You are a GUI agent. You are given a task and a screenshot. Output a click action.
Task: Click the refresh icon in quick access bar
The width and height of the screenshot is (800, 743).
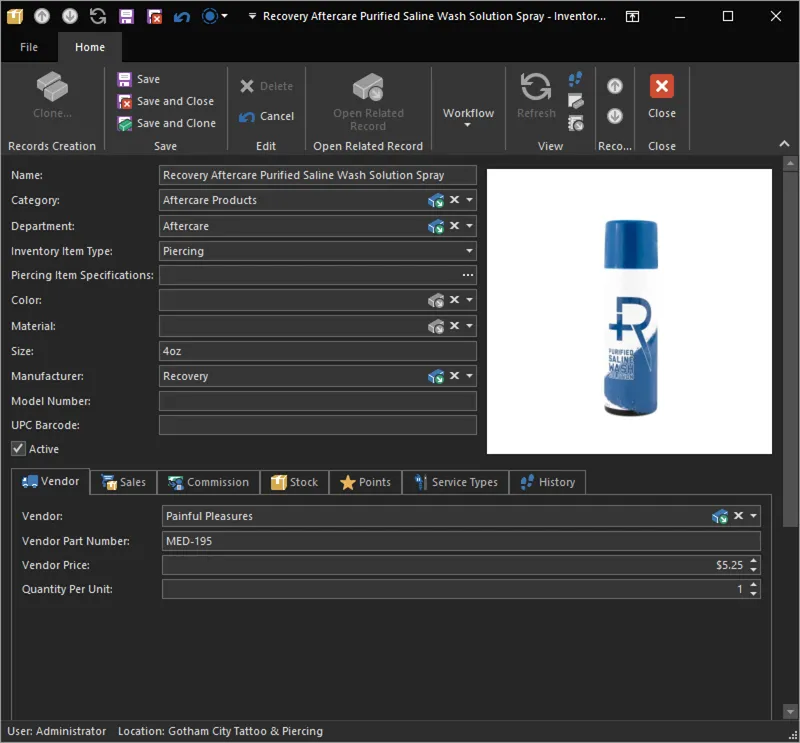[x=97, y=16]
